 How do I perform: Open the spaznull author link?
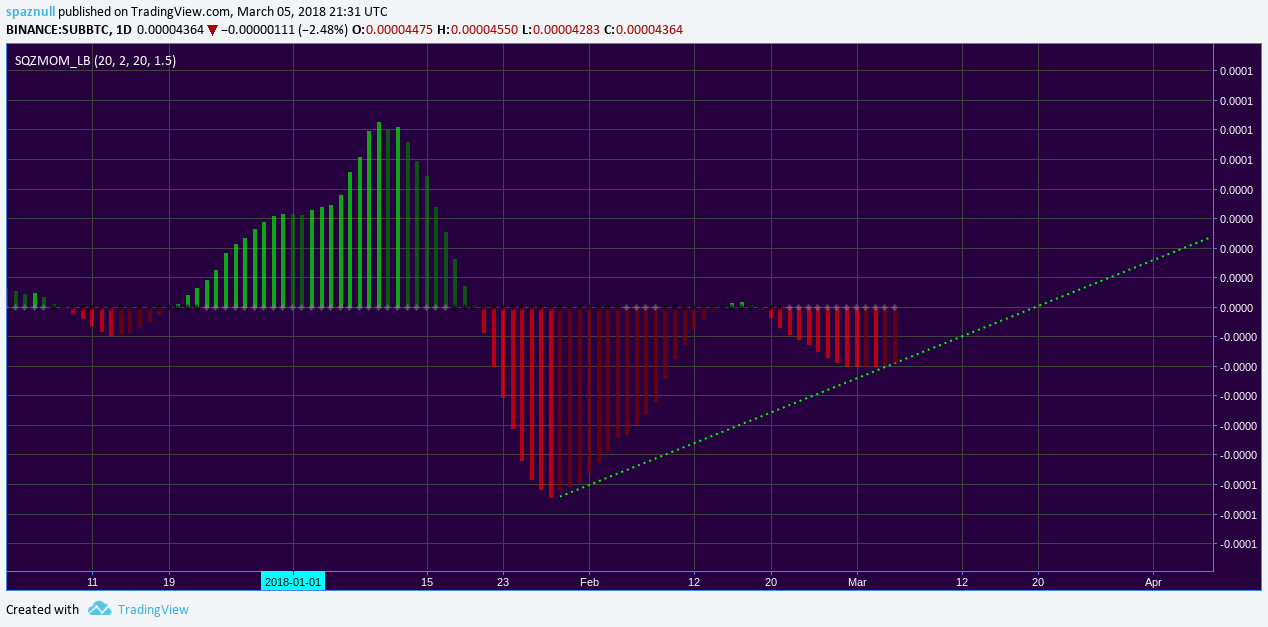(30, 11)
